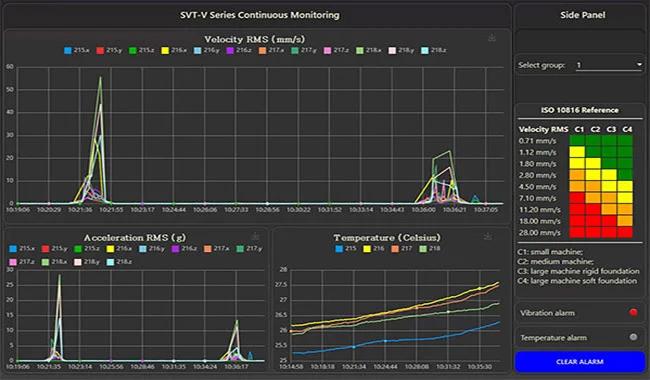Image resolution: width=650 pixels, height=380 pixels.
Task: Hide 215.y in Acceleration RMS legend
Action: click(x=55, y=249)
